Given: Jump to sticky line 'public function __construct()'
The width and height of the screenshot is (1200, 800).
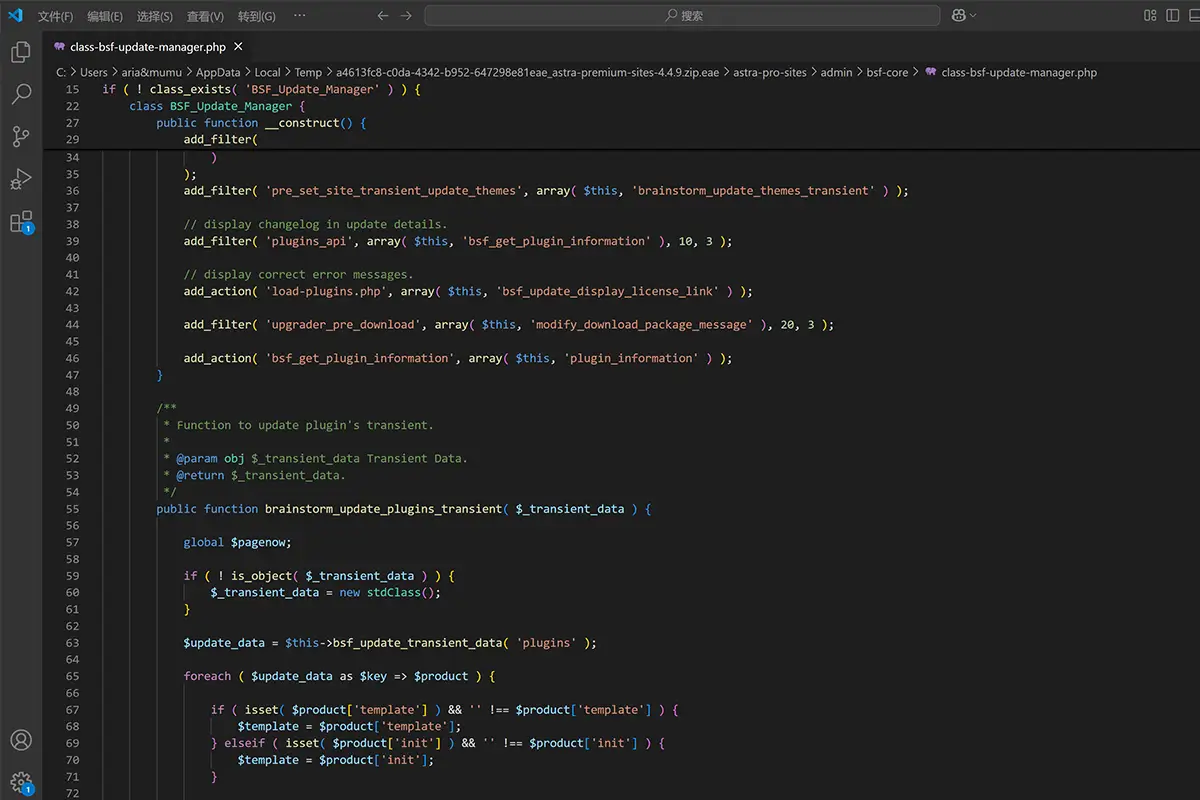Looking at the screenshot, I should [x=261, y=123].
